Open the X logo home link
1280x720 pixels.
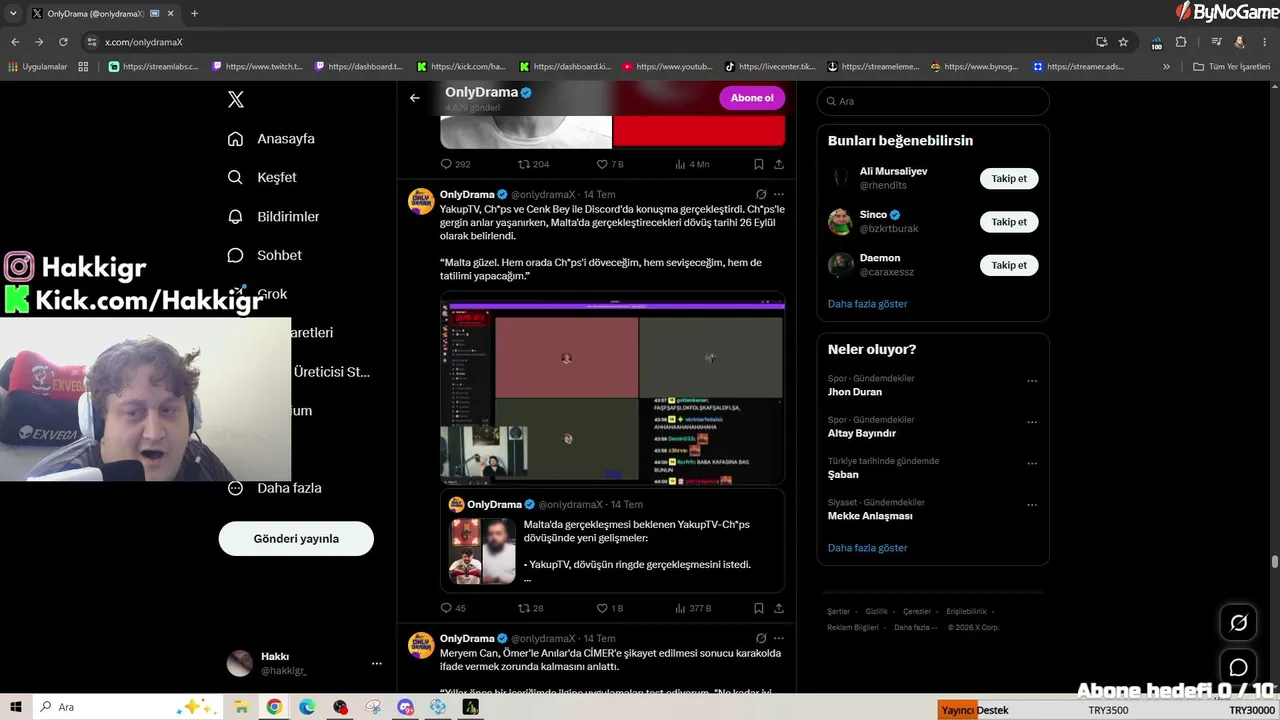coord(236,99)
